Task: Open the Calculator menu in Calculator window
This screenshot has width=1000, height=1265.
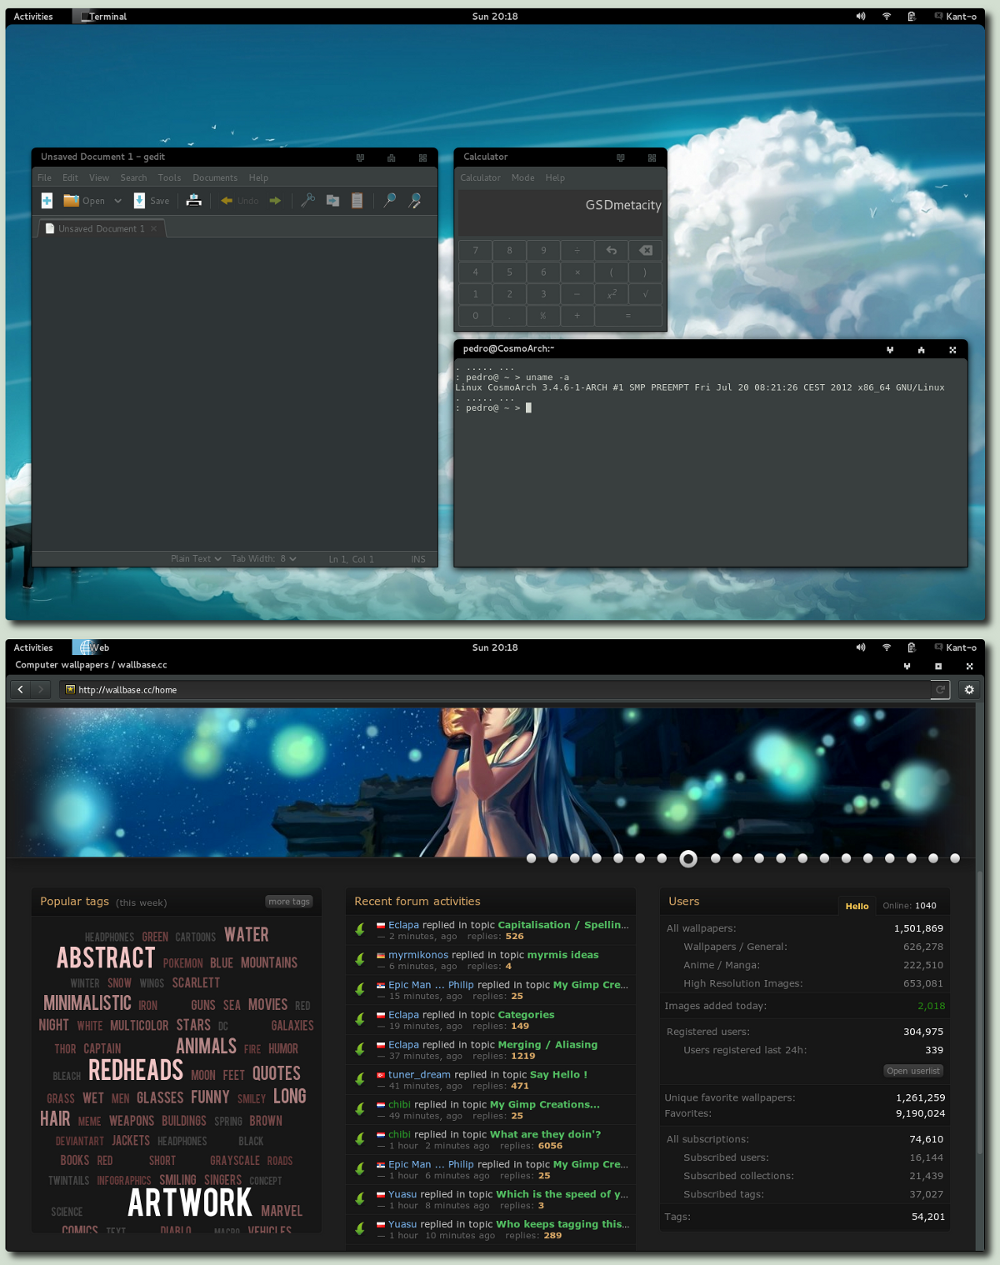Action: (x=480, y=178)
